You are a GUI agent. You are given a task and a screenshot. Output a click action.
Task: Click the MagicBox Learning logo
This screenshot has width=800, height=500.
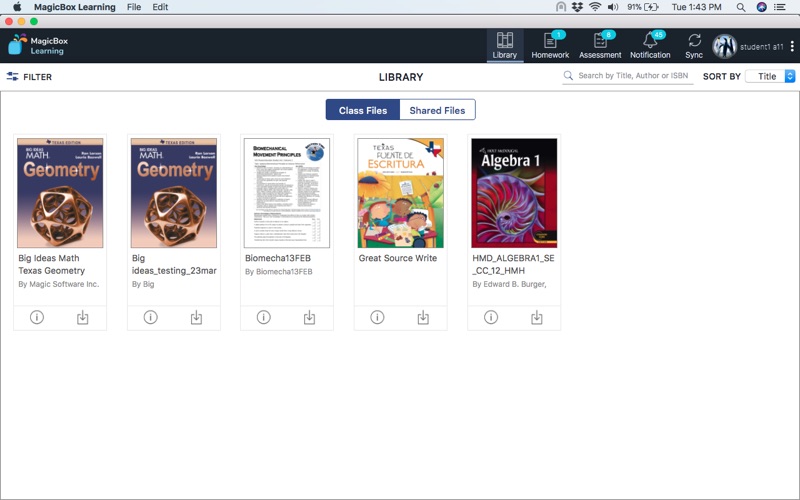pos(38,45)
